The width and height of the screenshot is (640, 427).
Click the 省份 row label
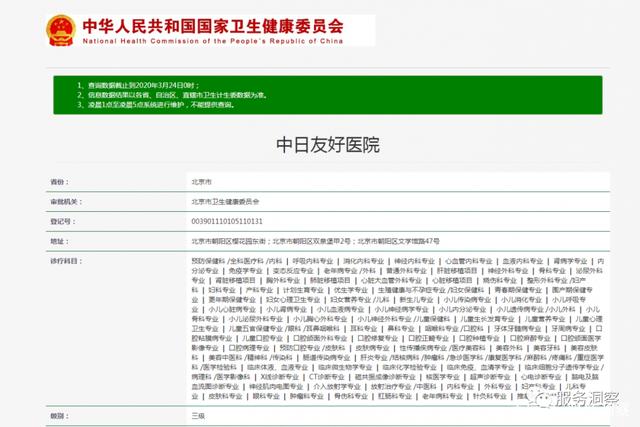(x=57, y=182)
